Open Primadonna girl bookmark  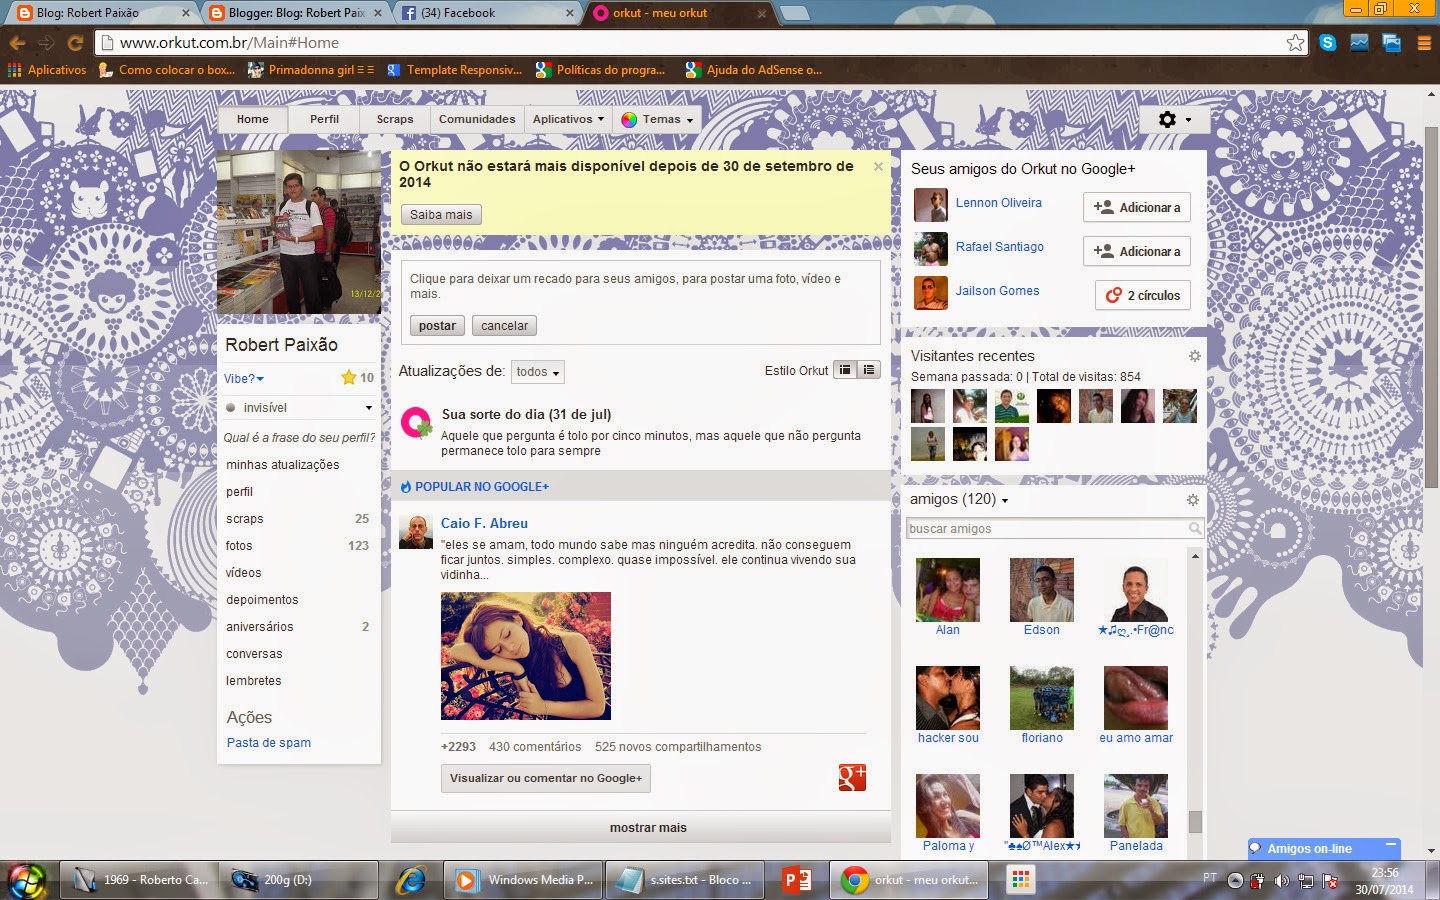312,70
